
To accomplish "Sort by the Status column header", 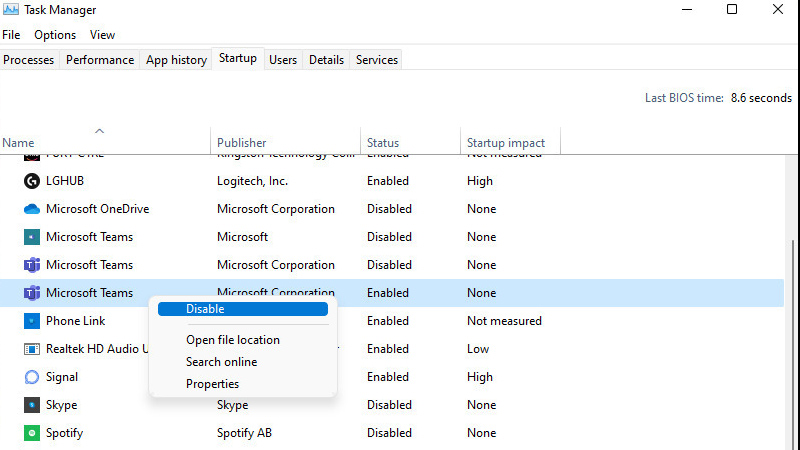I will point(383,143).
